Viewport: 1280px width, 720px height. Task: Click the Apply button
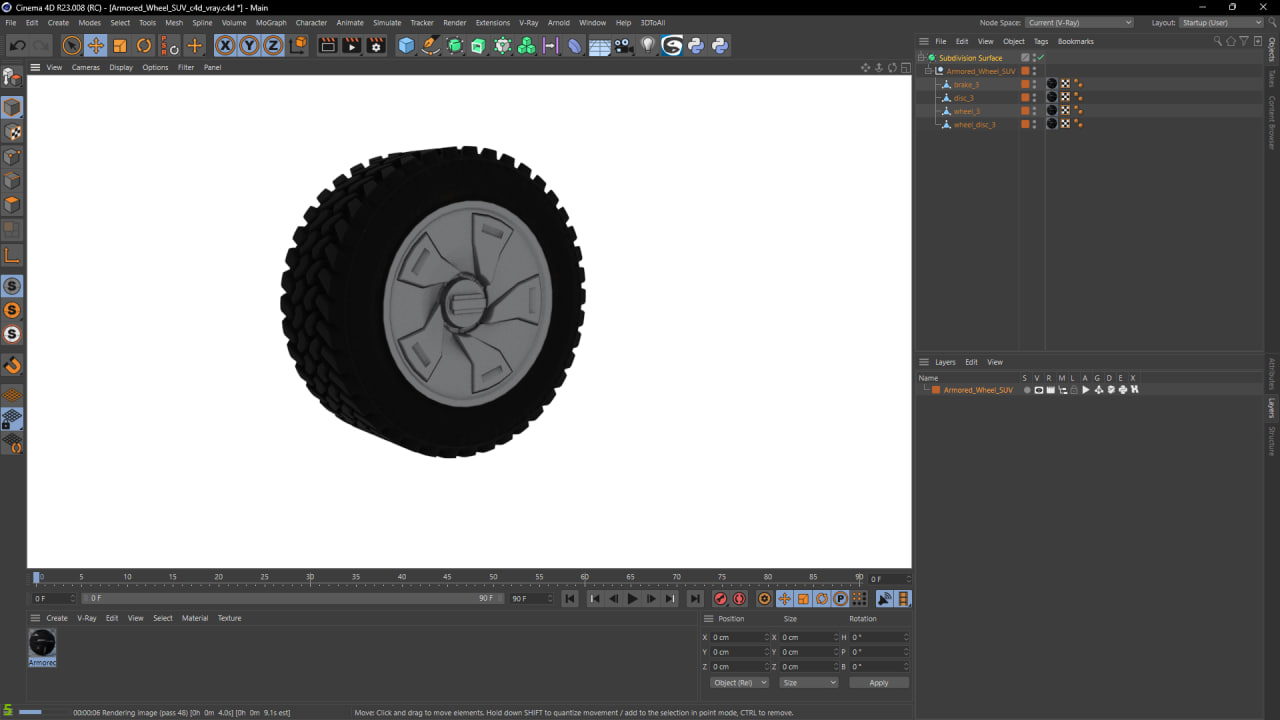(x=879, y=683)
